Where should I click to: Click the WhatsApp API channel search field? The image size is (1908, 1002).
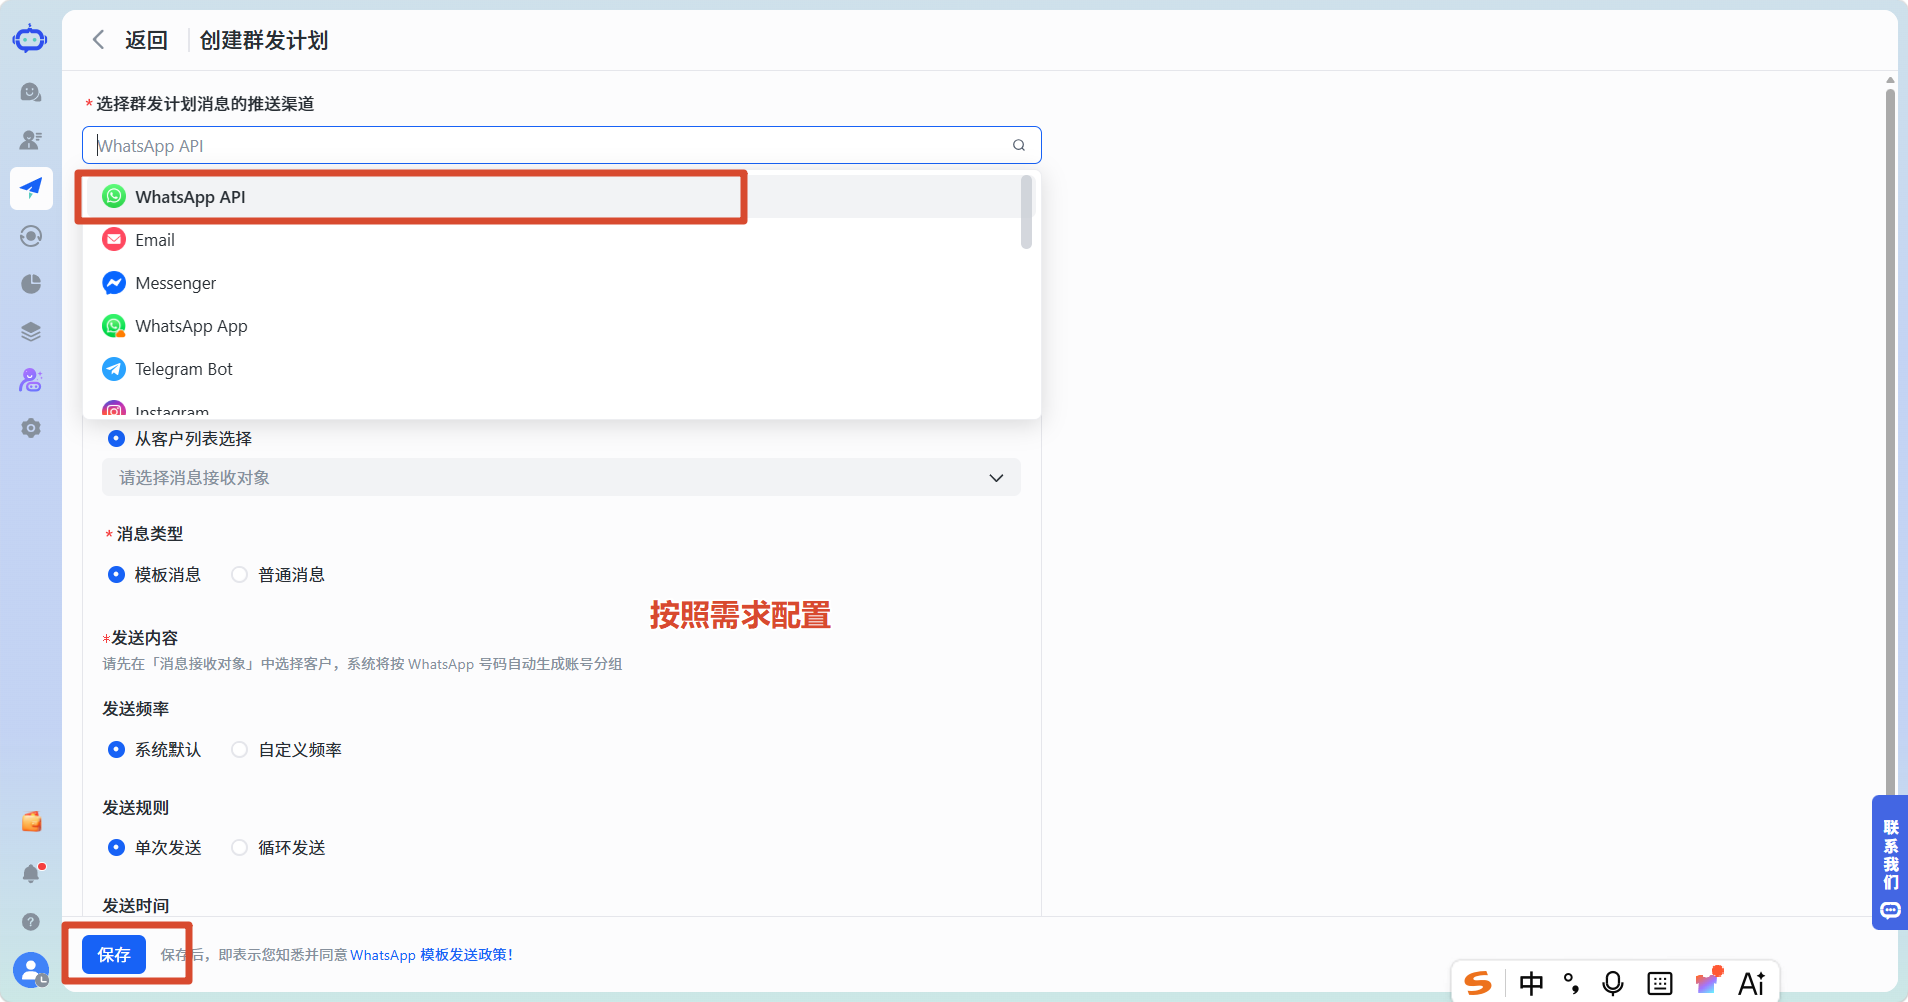tap(561, 145)
